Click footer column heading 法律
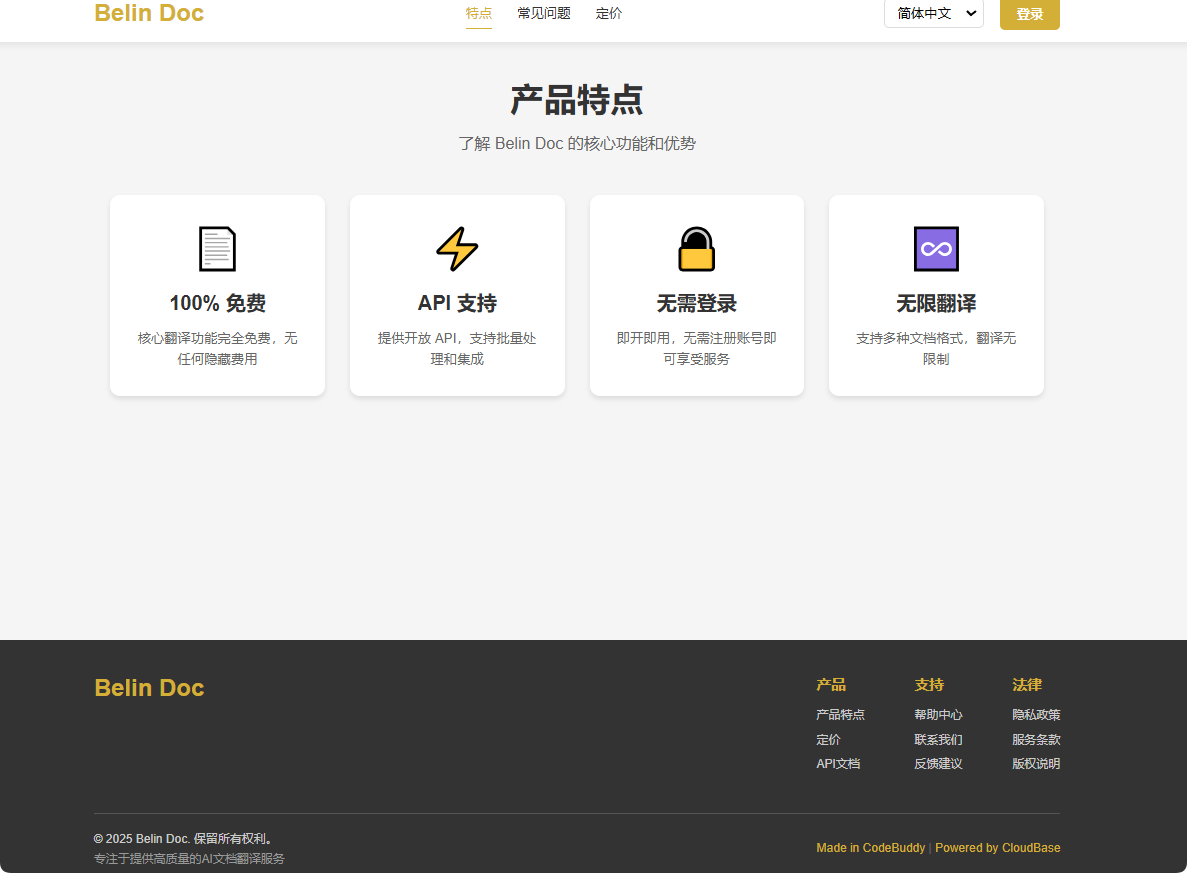1187x873 pixels. (x=1027, y=684)
